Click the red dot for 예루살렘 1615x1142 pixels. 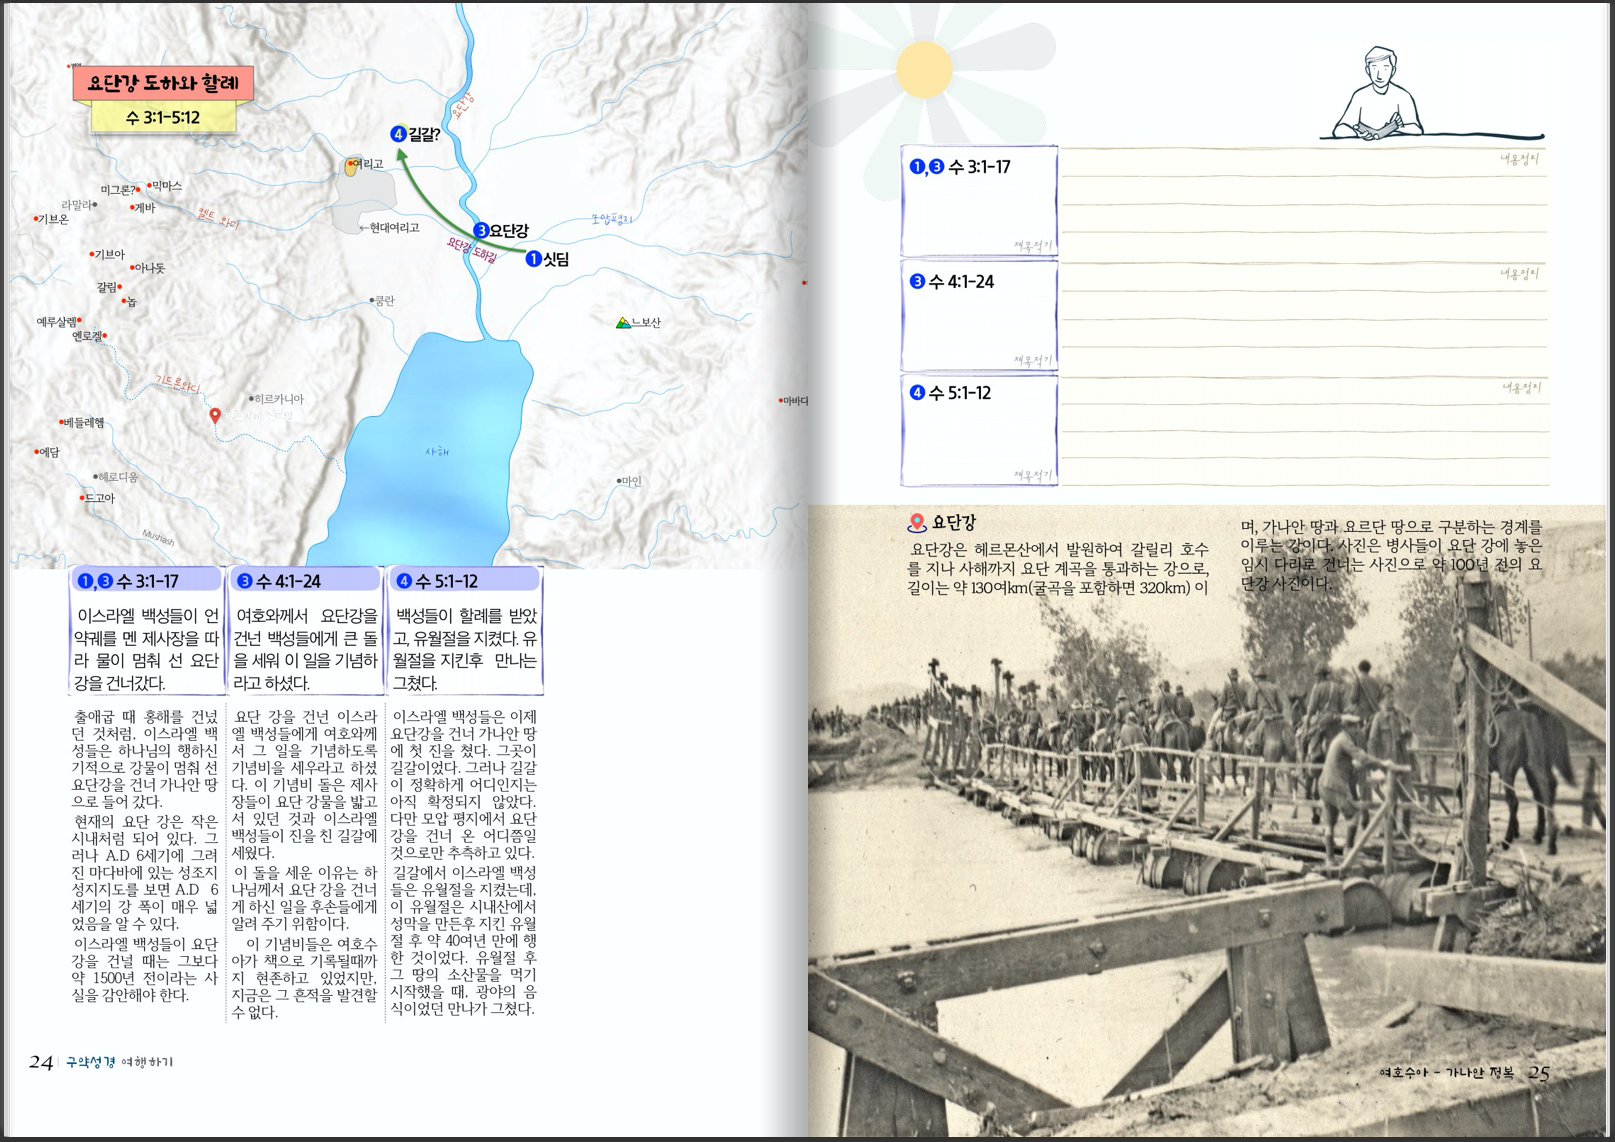pyautogui.click(x=79, y=321)
